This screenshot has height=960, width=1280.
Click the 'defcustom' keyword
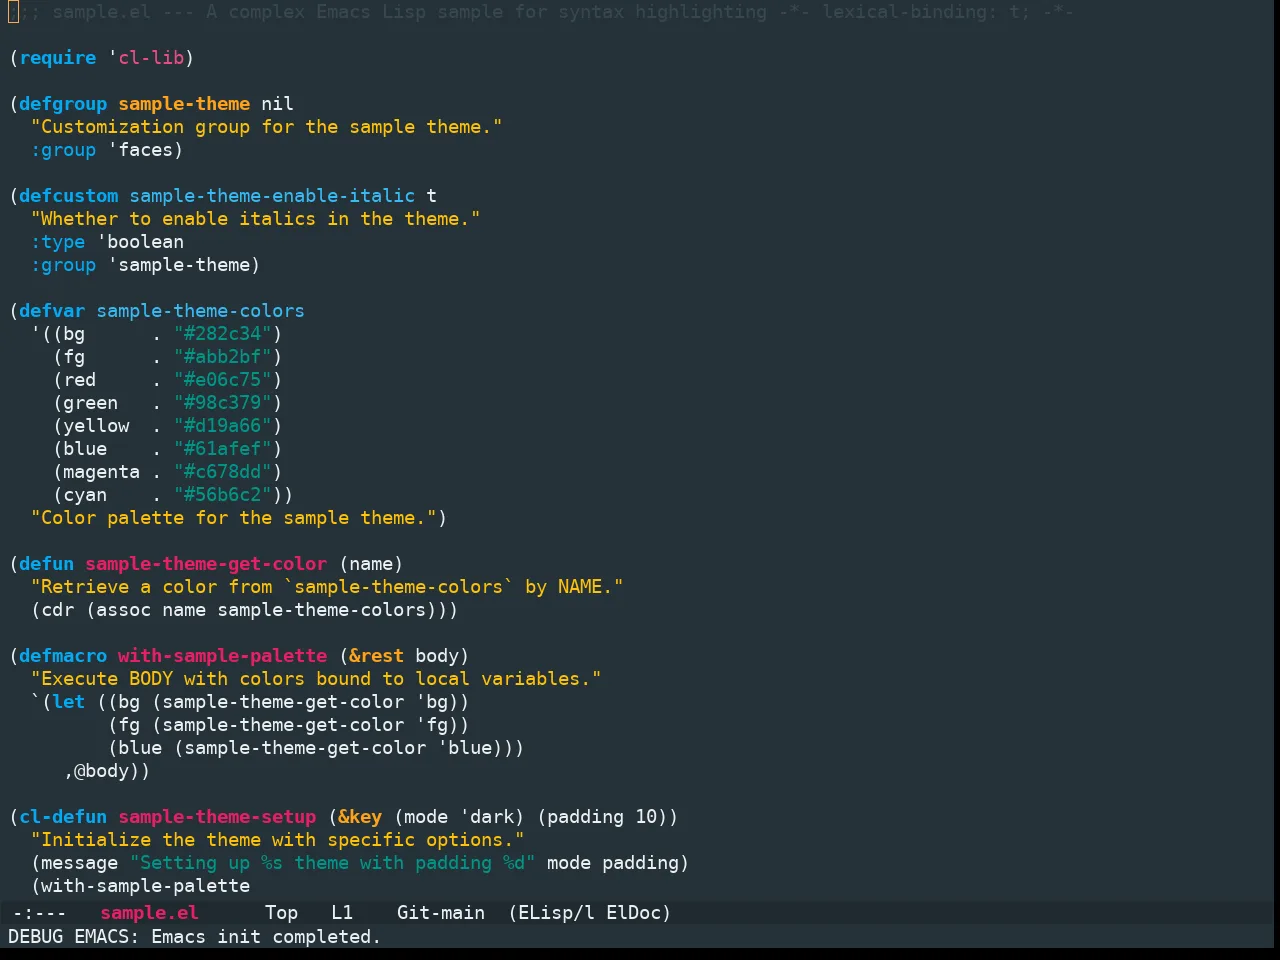click(x=68, y=196)
